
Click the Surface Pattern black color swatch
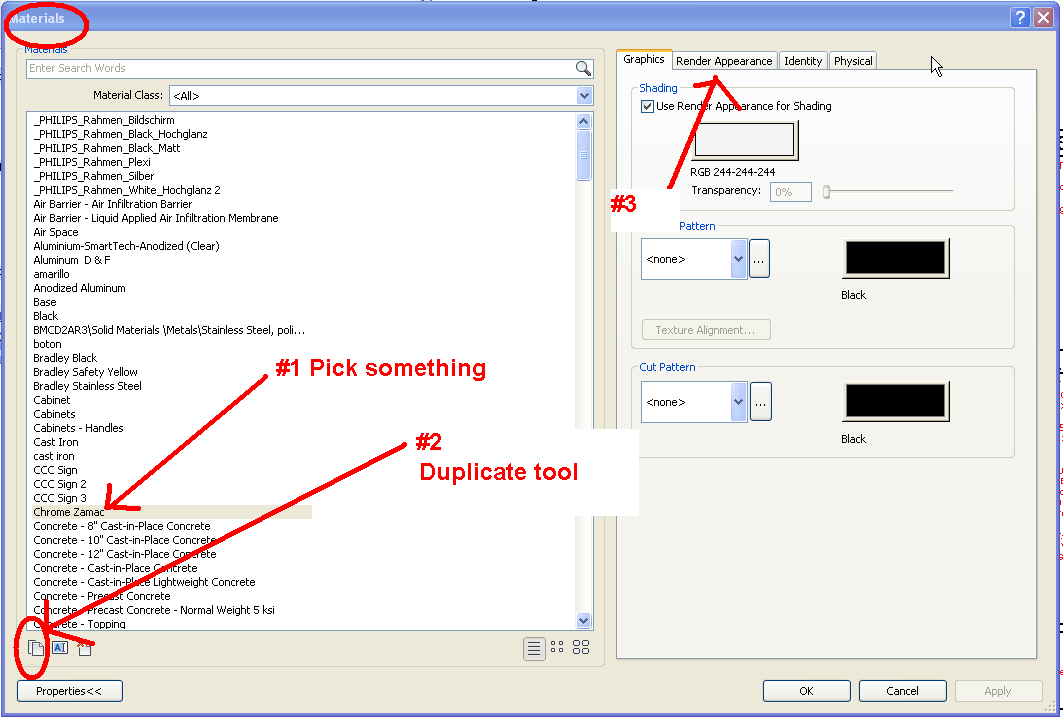pyautogui.click(x=896, y=258)
